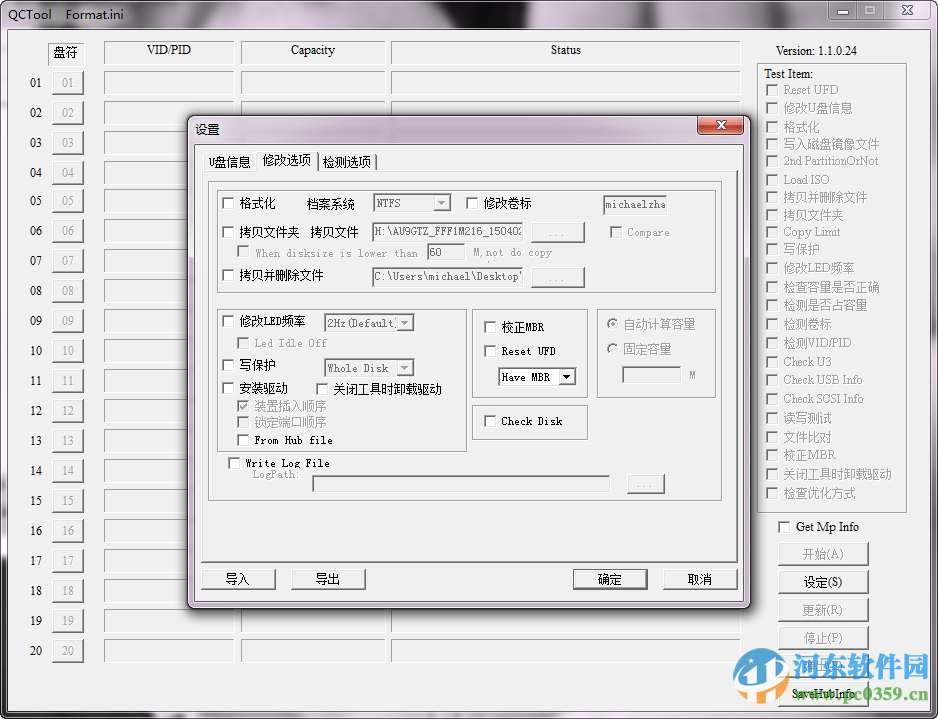Click the browse button next to LogPath
938x719 pixels.
pos(645,483)
